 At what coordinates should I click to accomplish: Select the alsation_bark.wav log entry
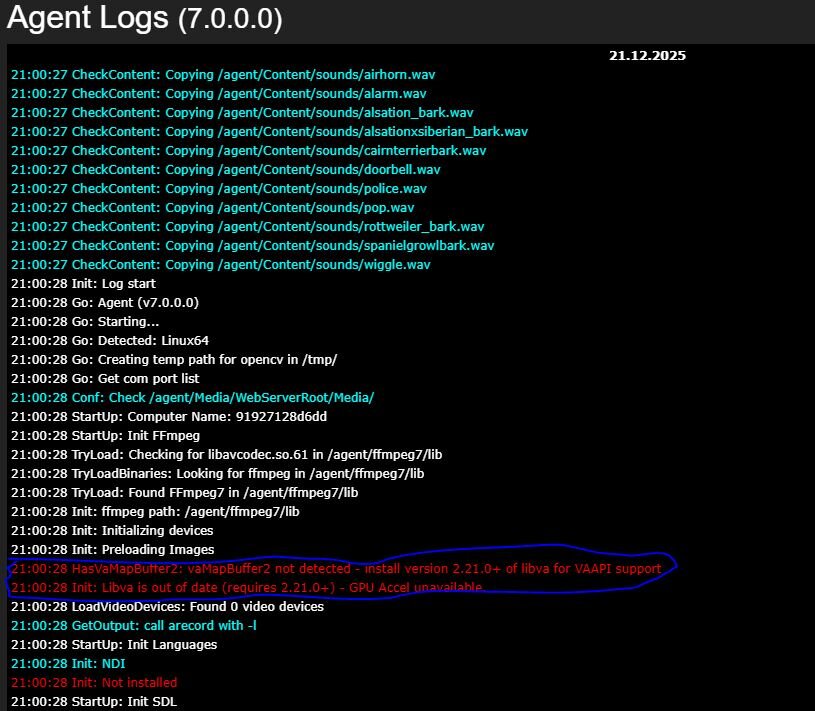[242, 113]
